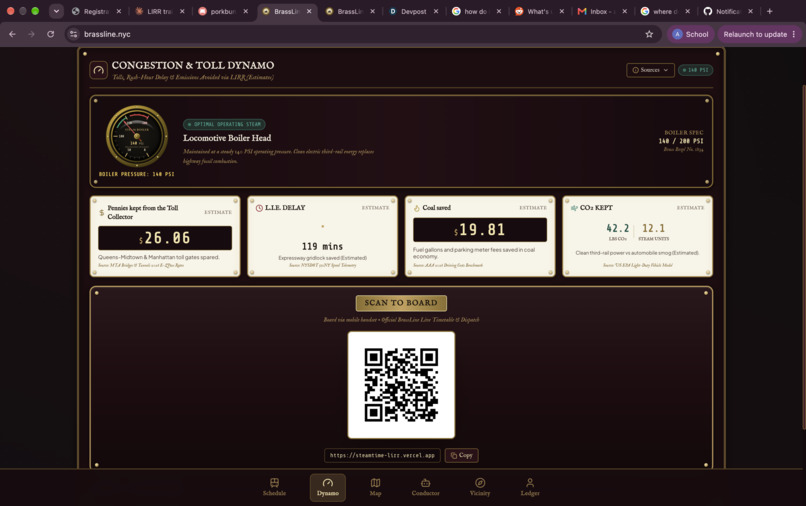Close the active BrassLin tab
Viewport: 806px width, 506px height.
(309, 11)
